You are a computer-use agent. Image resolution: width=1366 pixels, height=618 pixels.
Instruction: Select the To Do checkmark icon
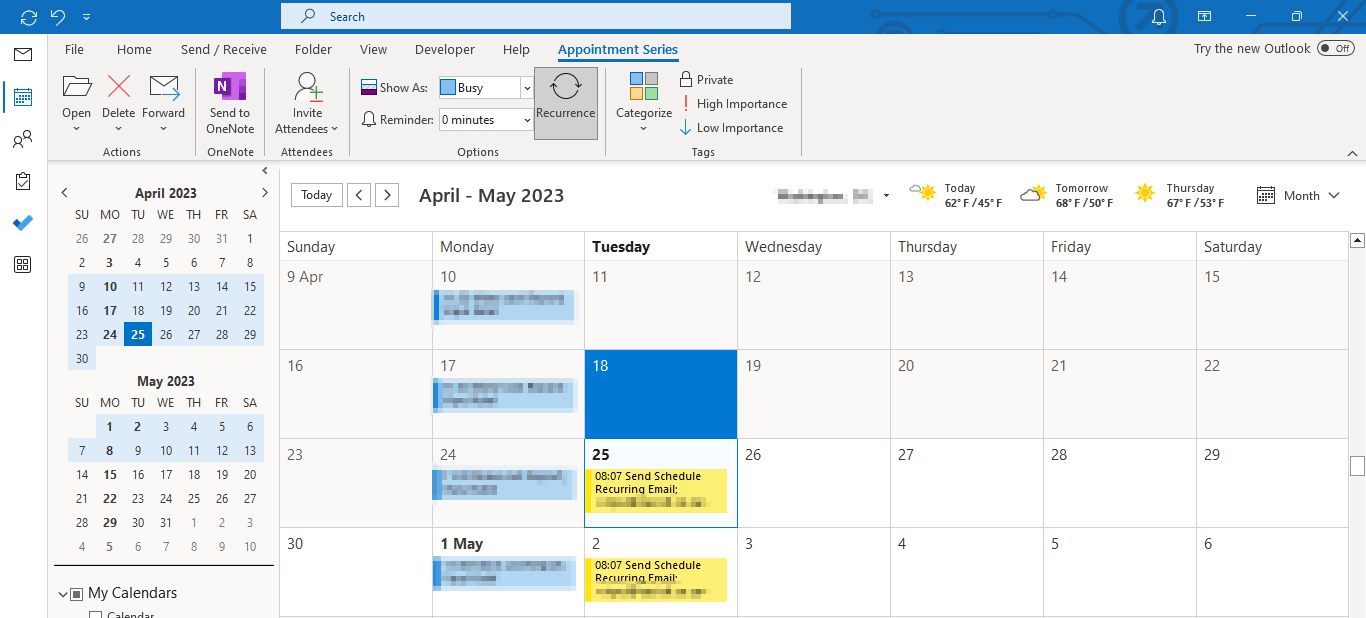coord(22,223)
